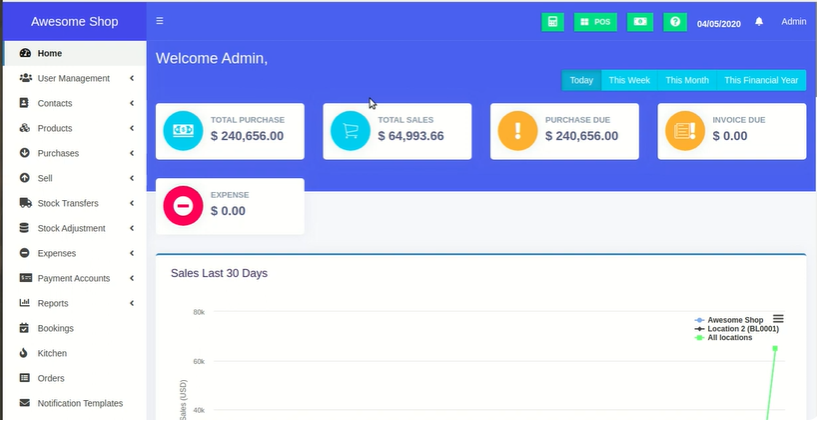Click the red Expense minus icon
817x430 pixels.
(x=183, y=206)
